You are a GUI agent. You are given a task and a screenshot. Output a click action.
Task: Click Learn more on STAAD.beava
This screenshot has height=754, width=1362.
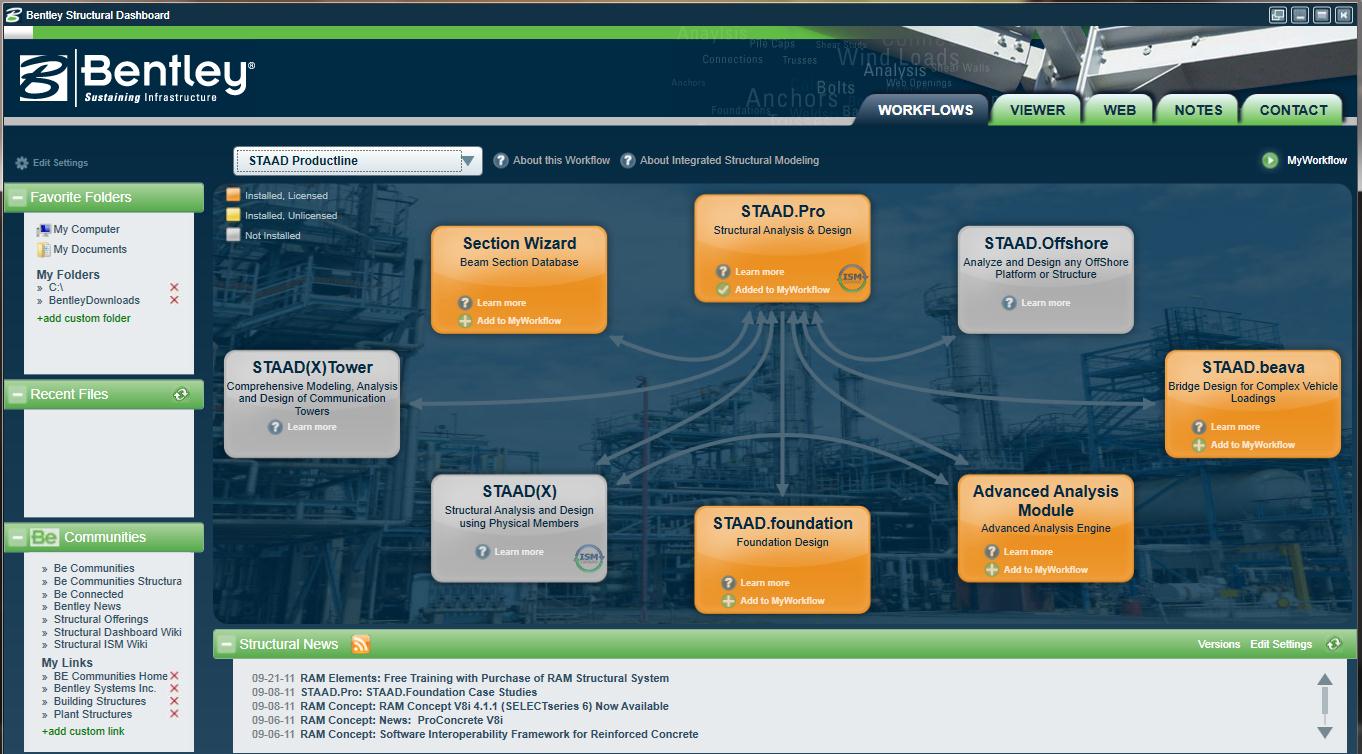pos(1235,427)
